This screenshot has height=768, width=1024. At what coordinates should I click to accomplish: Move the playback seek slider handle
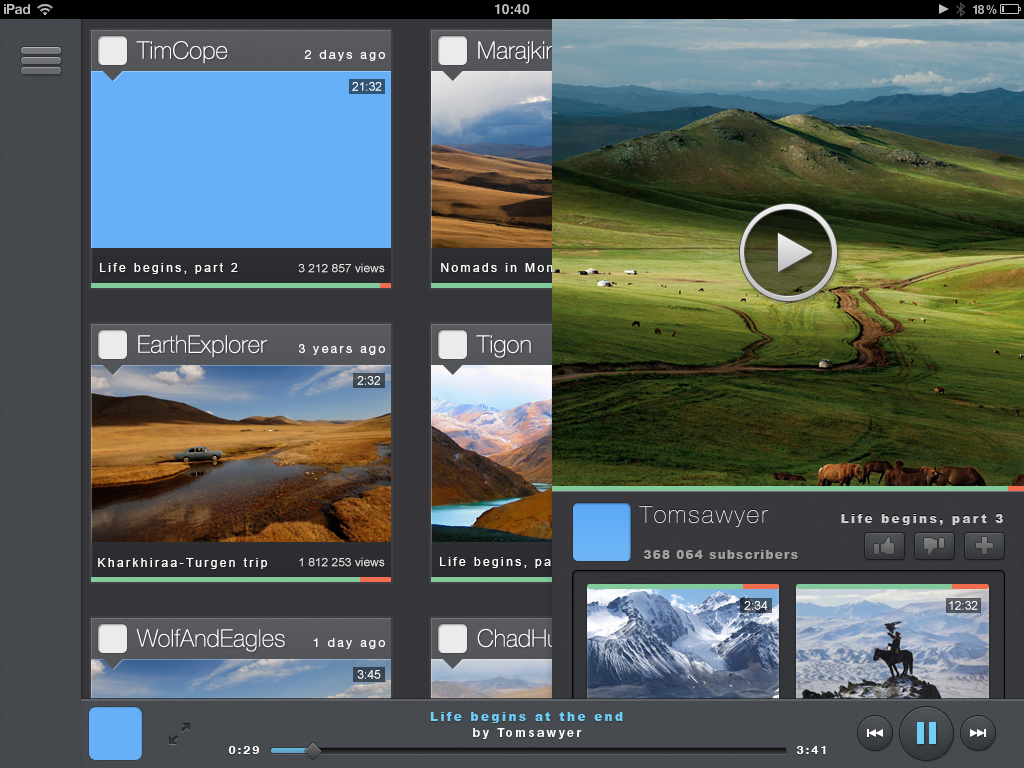pos(313,750)
